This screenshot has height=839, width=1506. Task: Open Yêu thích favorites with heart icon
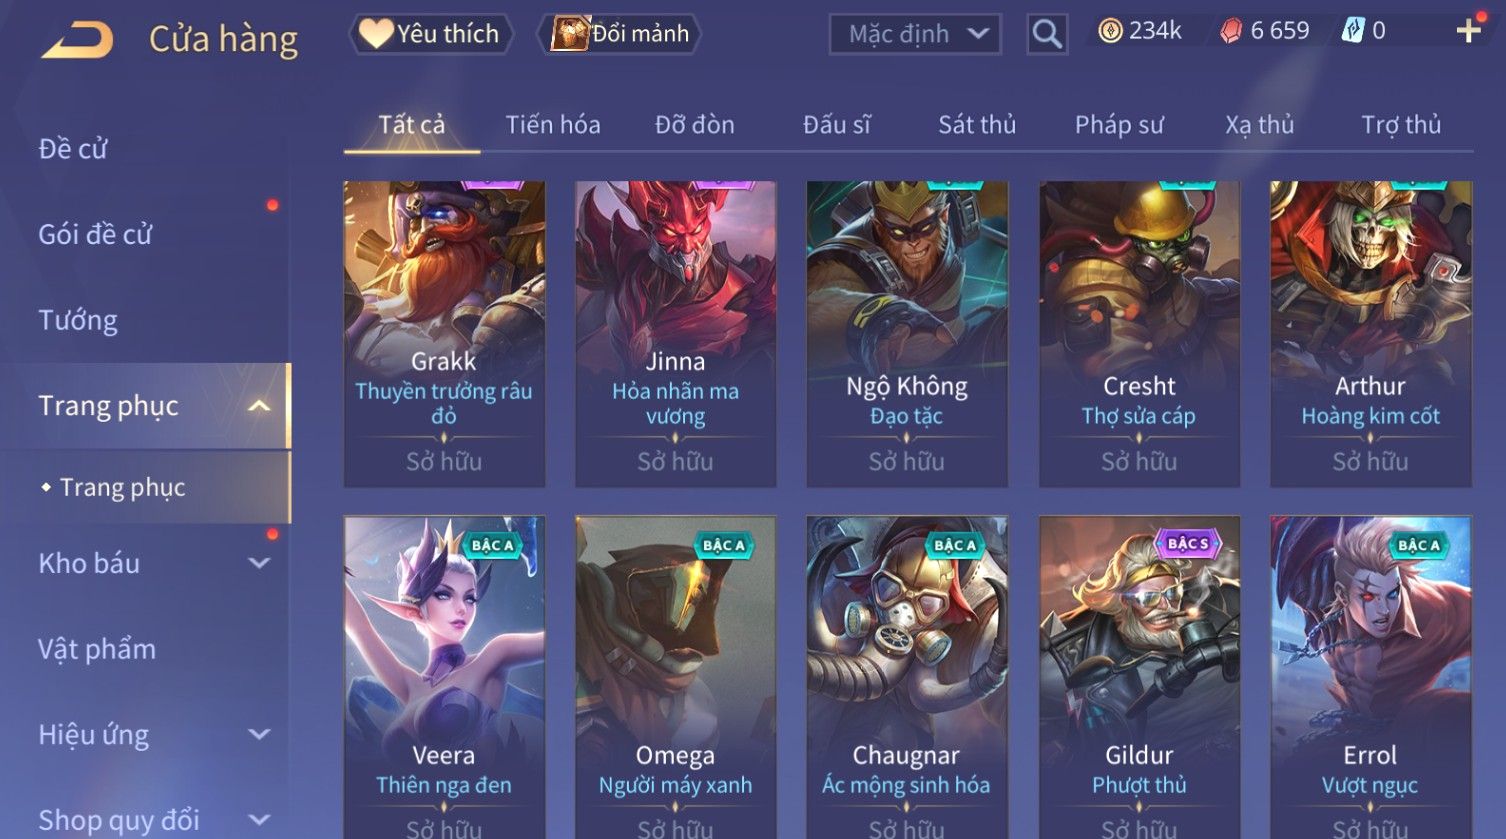431,34
